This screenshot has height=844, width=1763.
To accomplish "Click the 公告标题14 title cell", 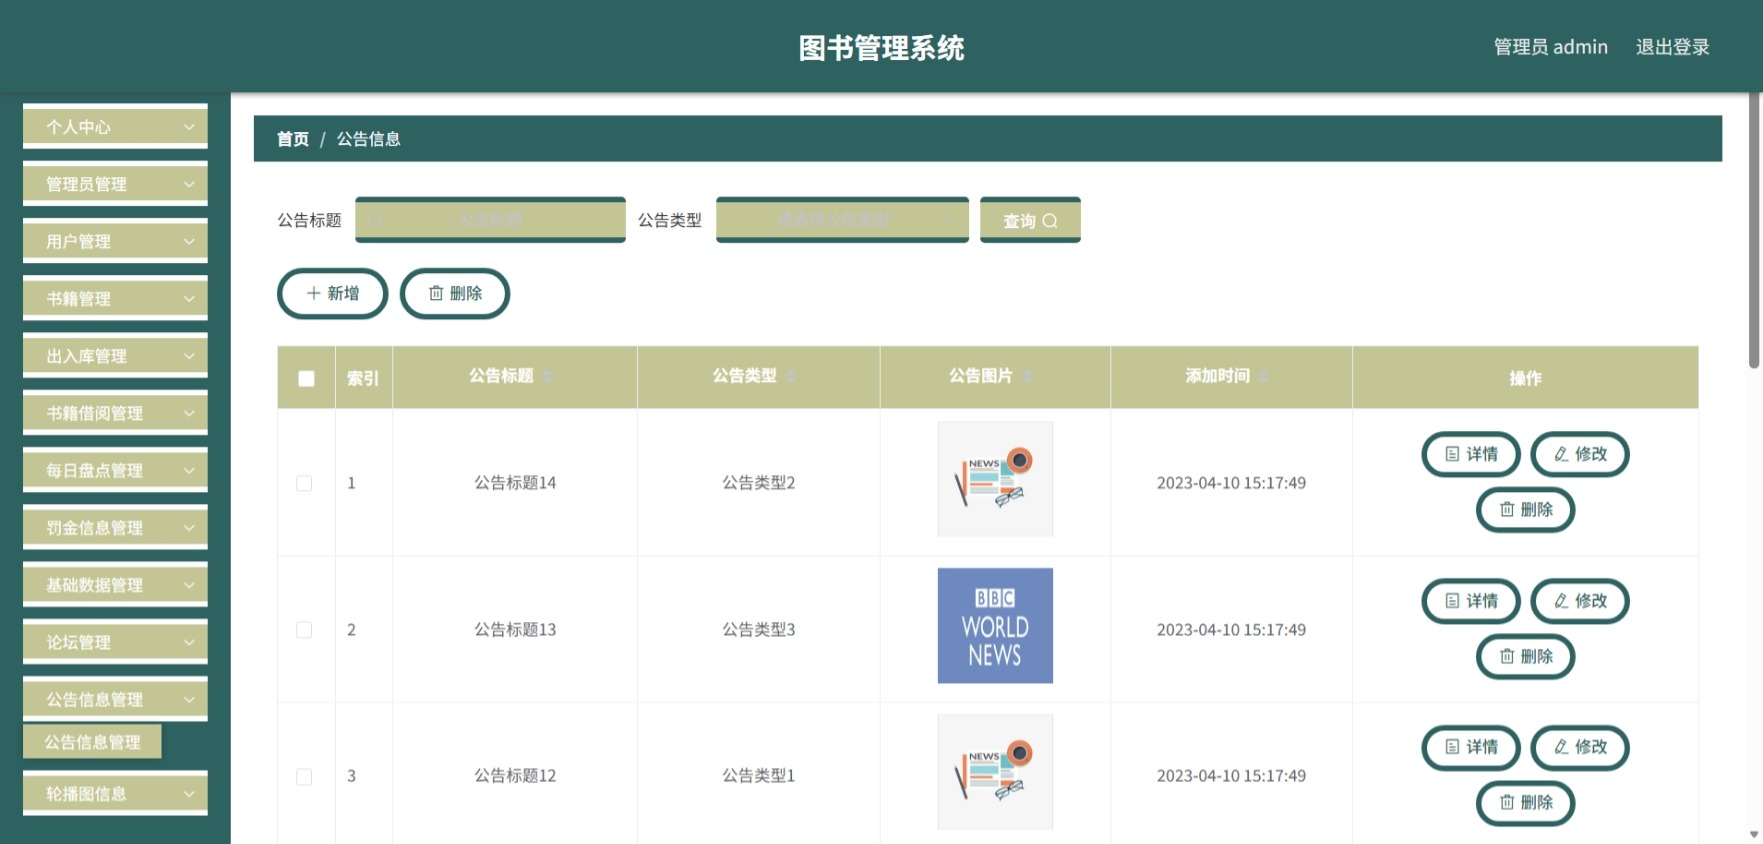I will pos(515,483).
